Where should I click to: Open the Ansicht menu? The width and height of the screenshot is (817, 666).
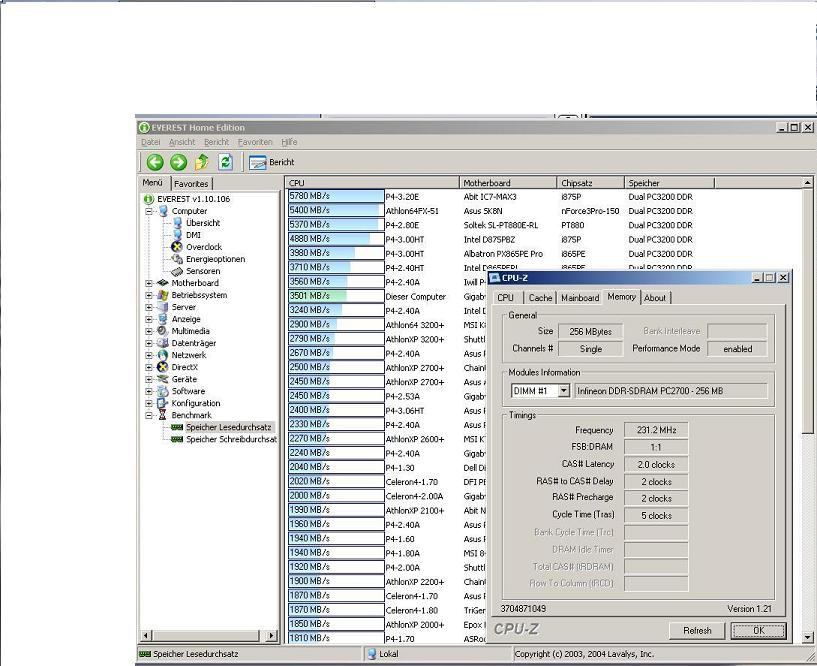pos(182,142)
